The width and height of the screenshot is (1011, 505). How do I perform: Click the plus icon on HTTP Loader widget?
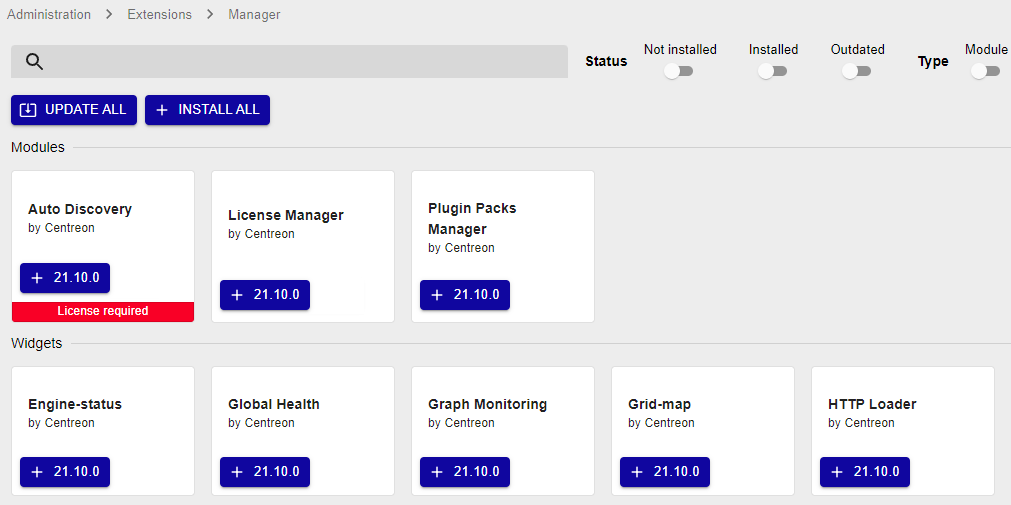tap(837, 472)
